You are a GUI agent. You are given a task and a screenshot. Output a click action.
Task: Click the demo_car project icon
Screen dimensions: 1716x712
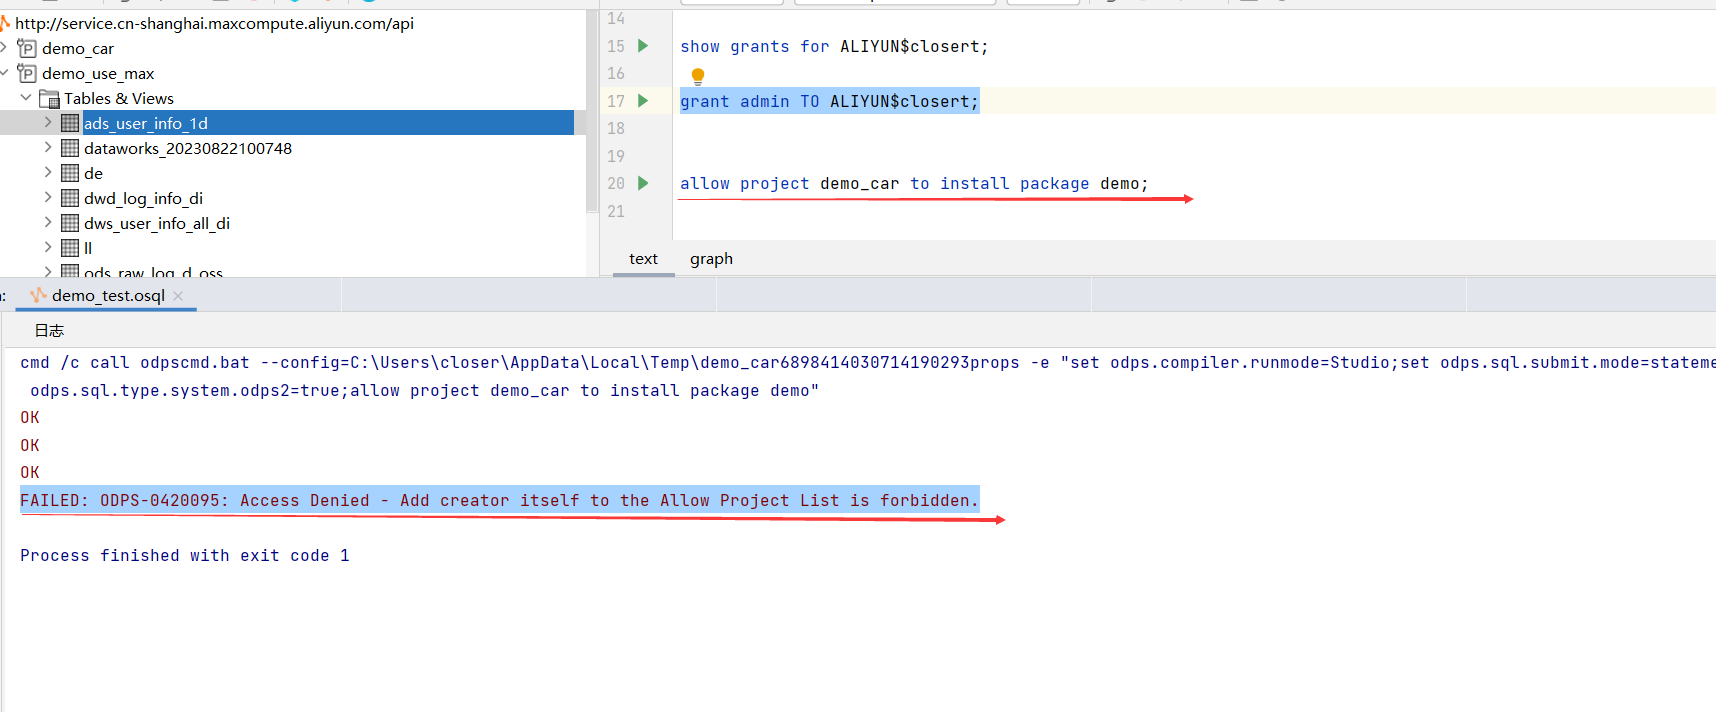(x=27, y=48)
